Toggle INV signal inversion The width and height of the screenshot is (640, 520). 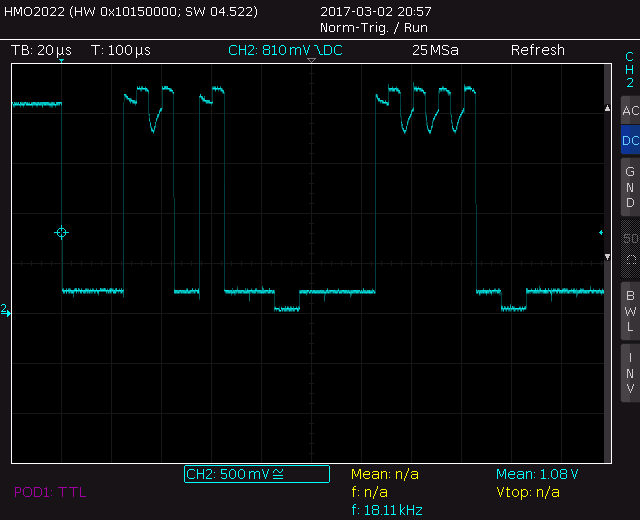coord(629,372)
